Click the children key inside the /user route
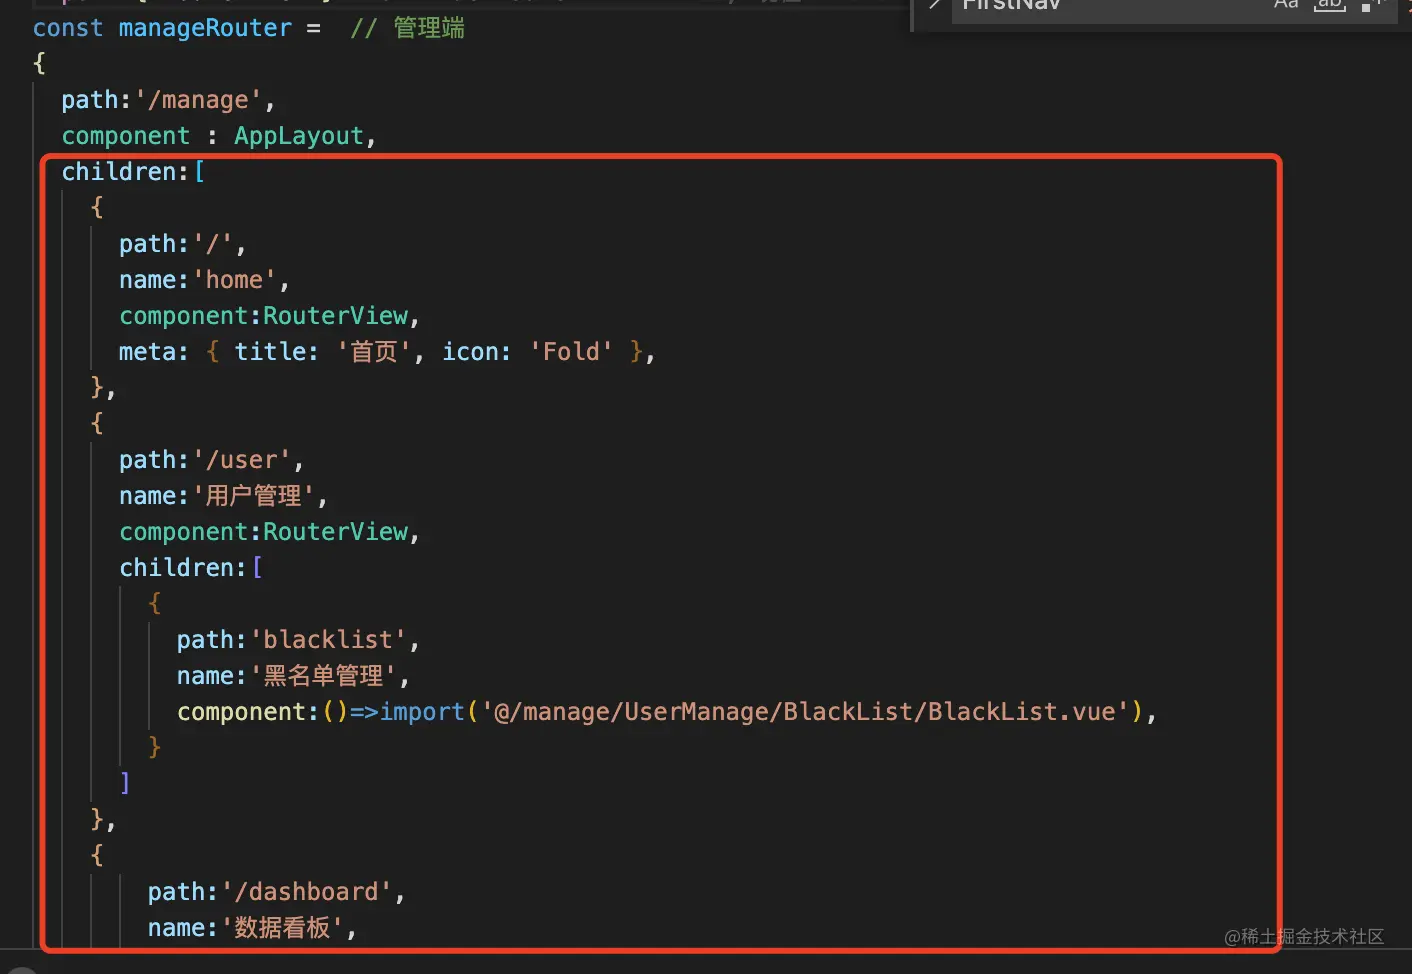The width and height of the screenshot is (1412, 974). (x=176, y=568)
